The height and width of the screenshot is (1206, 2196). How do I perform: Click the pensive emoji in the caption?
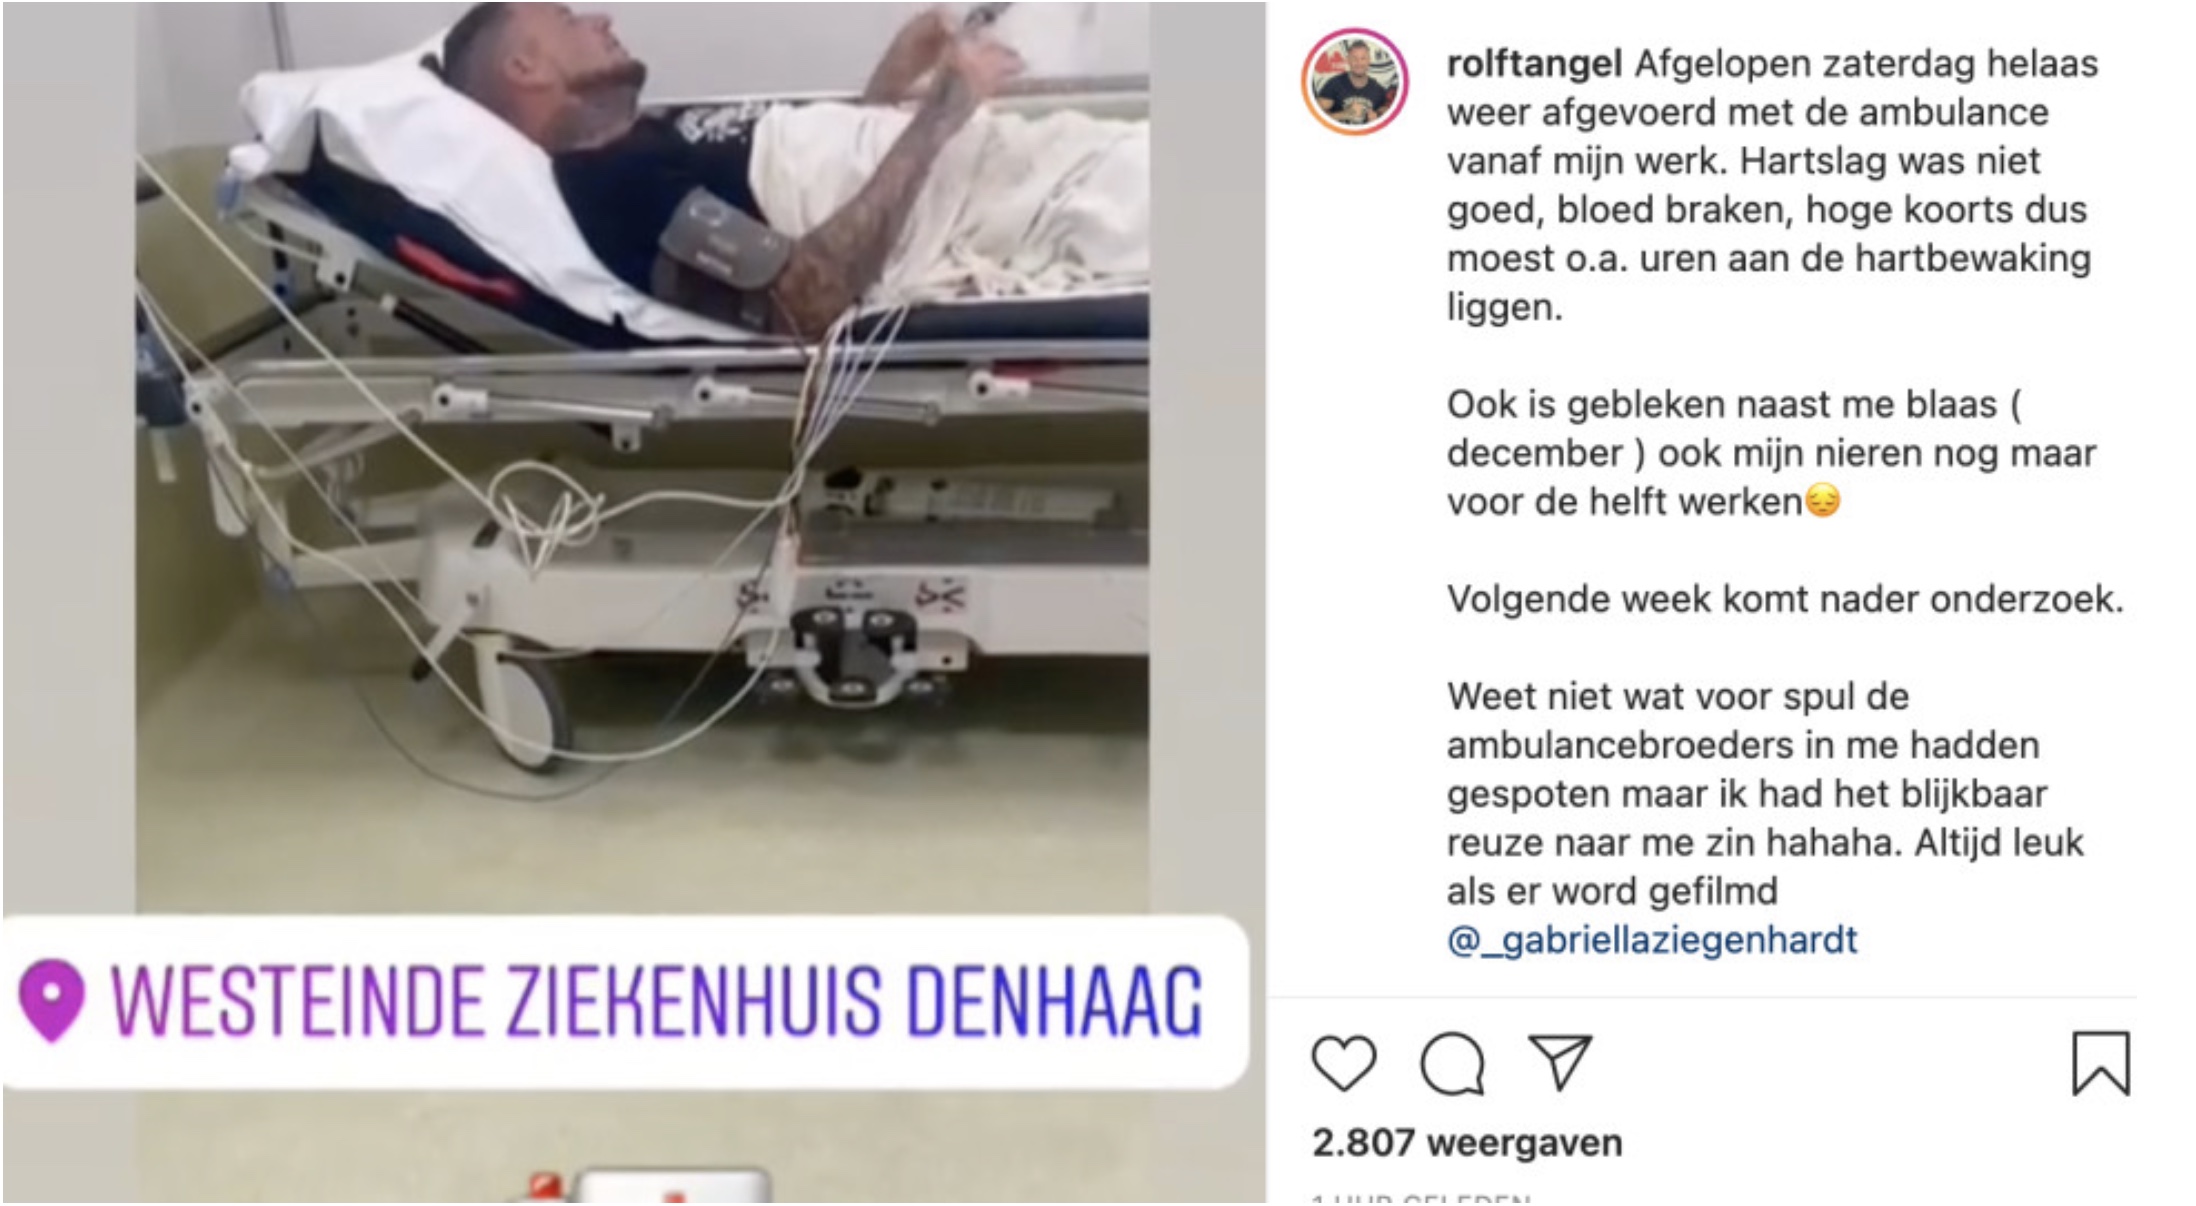[x=1822, y=502]
